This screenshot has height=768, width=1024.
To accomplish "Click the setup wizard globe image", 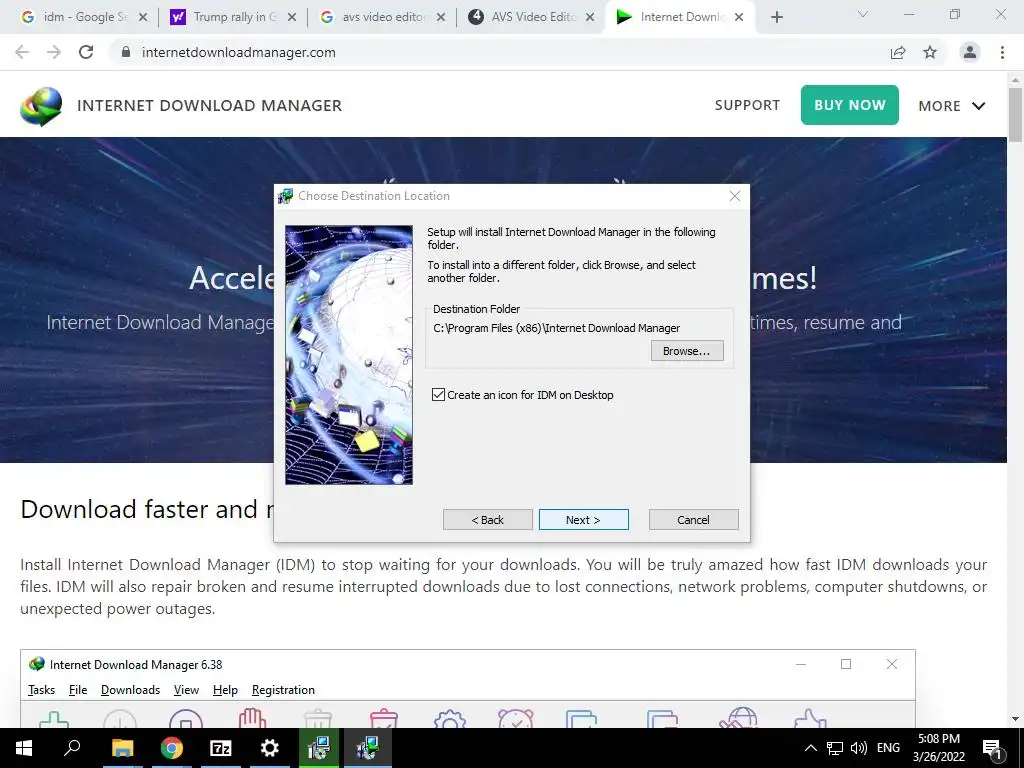I will pyautogui.click(x=349, y=355).
